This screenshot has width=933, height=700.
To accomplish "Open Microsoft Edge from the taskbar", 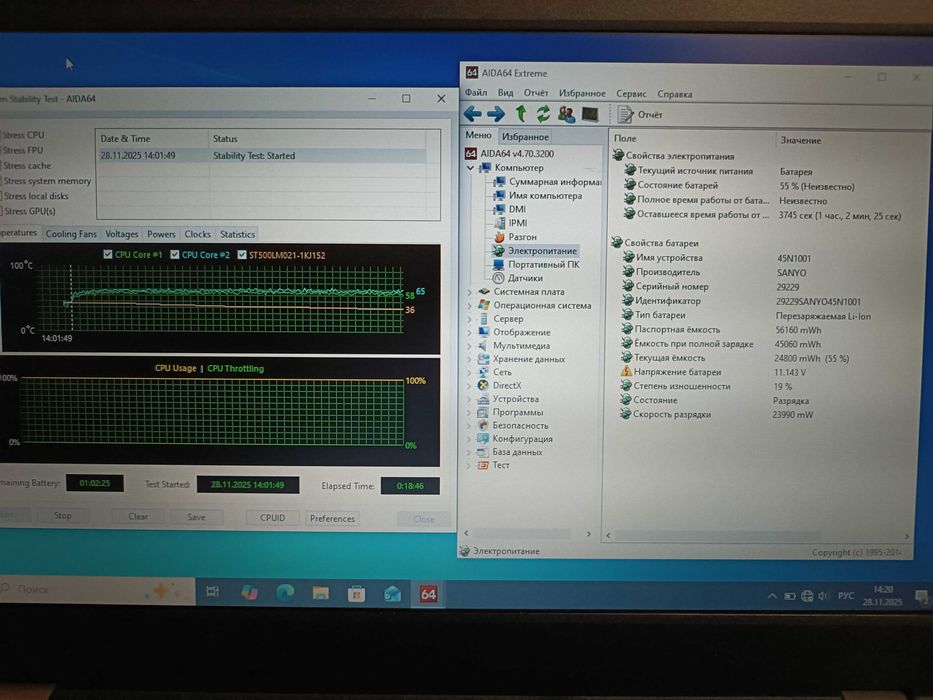I will coord(285,592).
